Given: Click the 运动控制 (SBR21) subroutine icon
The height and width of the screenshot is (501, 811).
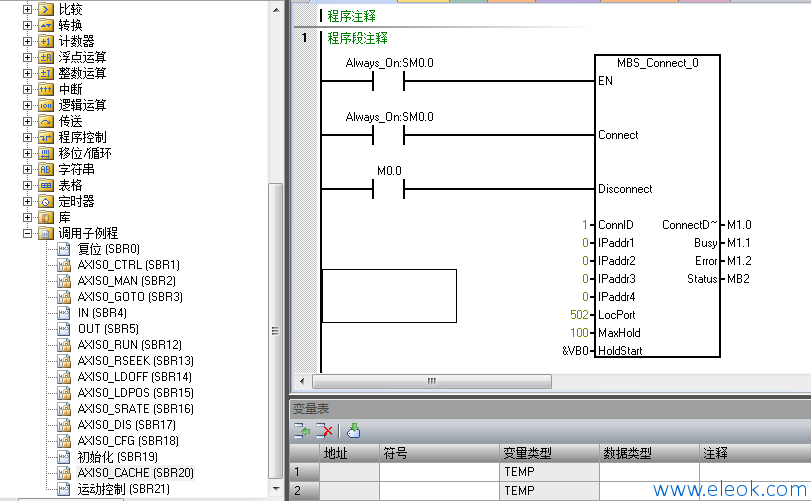Looking at the screenshot, I should point(64,489).
